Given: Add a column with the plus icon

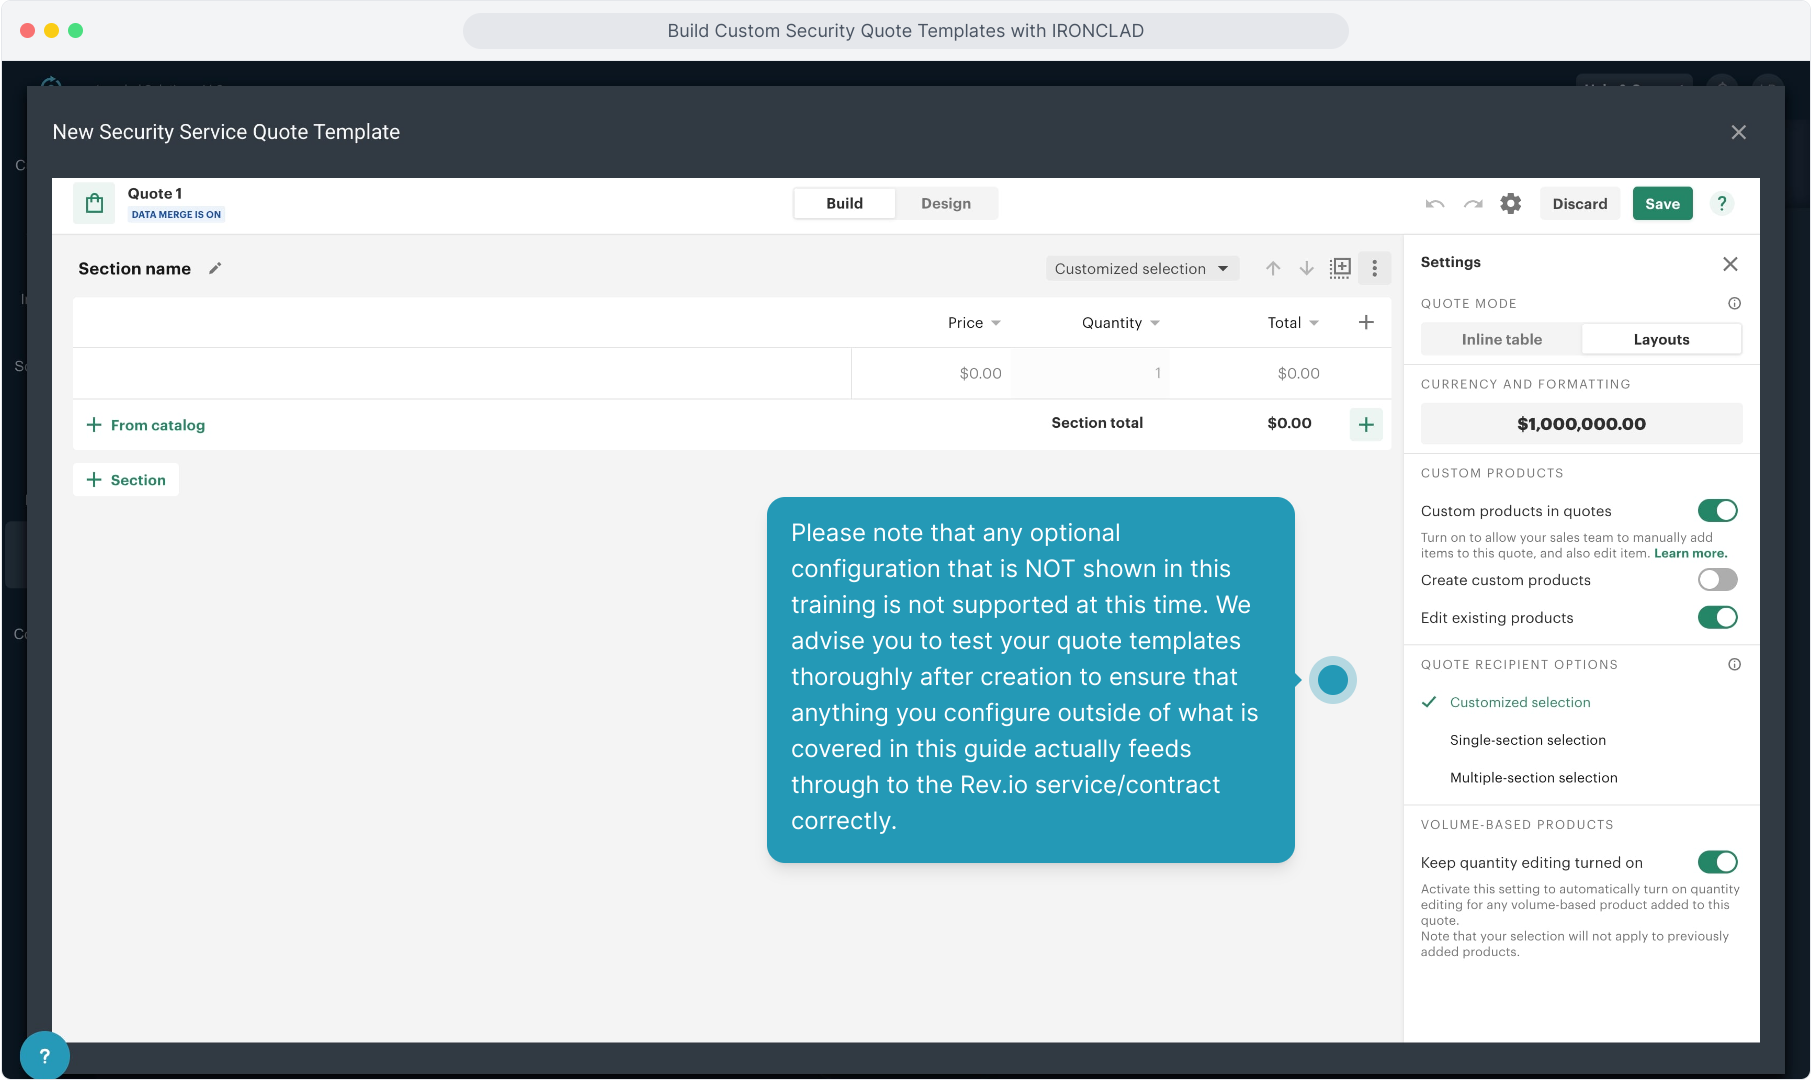Looking at the screenshot, I should pyautogui.click(x=1366, y=322).
